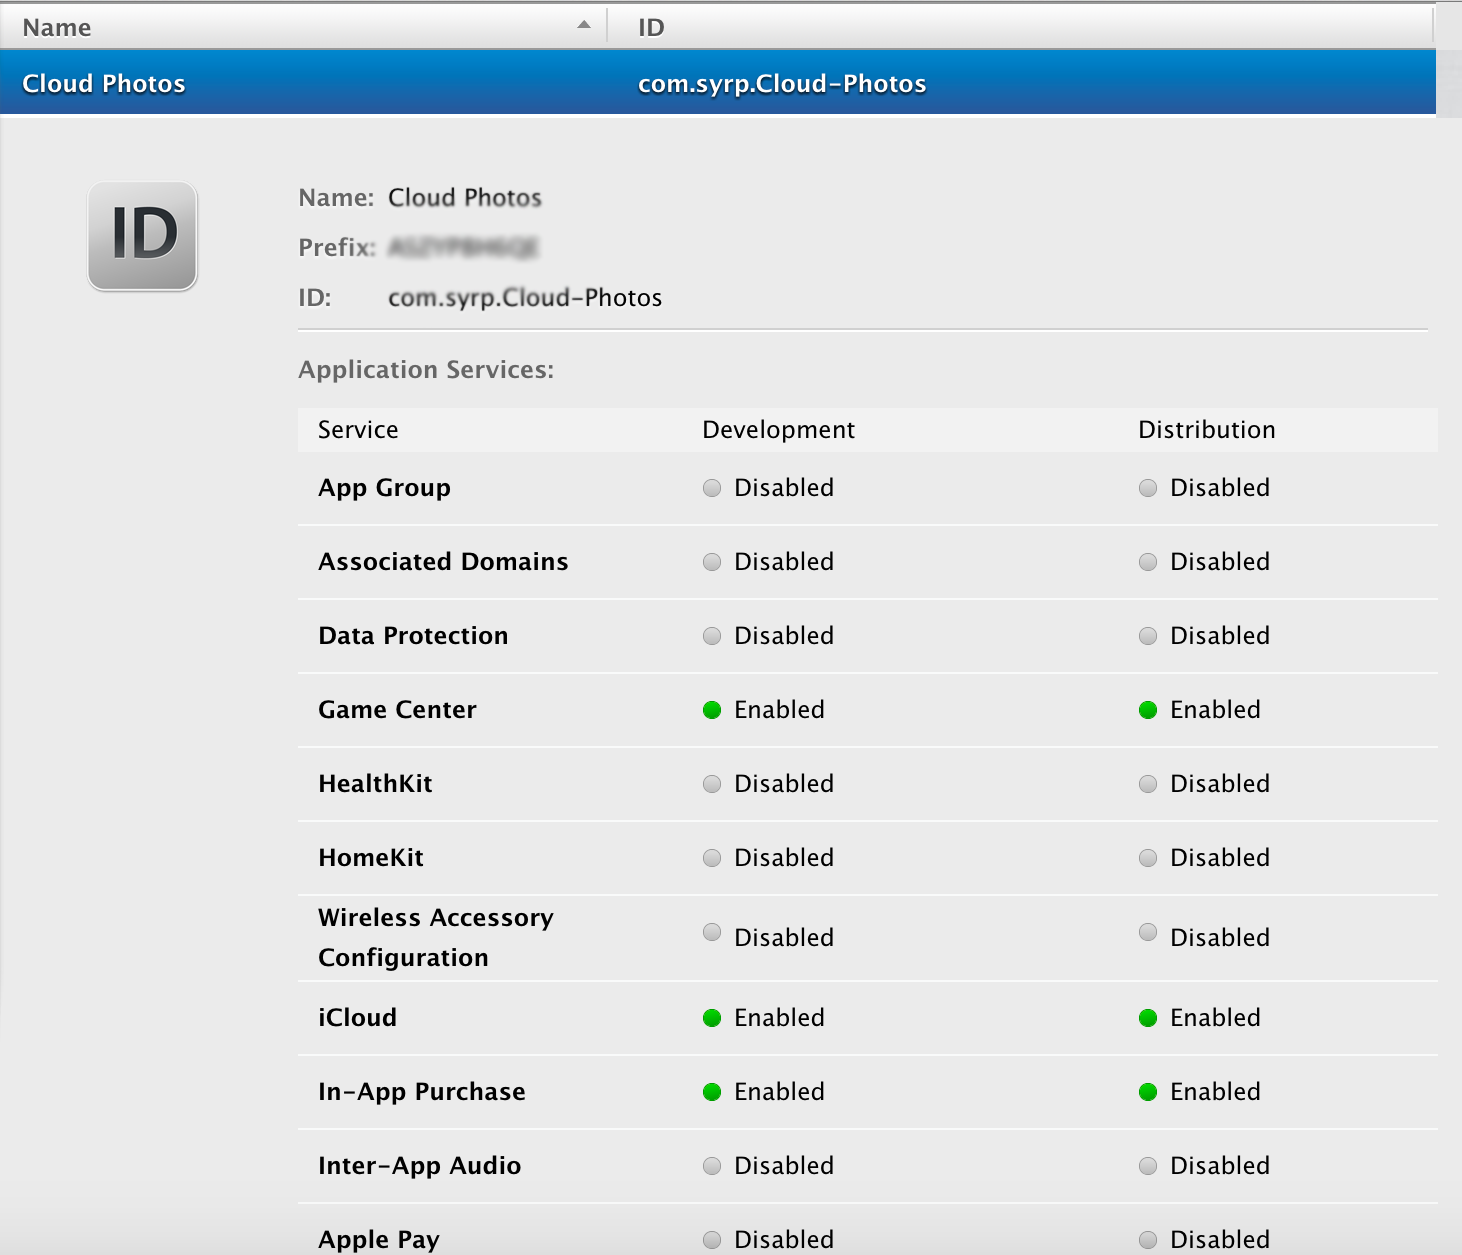Click the Data Protection Distribution status dot

pos(1148,636)
